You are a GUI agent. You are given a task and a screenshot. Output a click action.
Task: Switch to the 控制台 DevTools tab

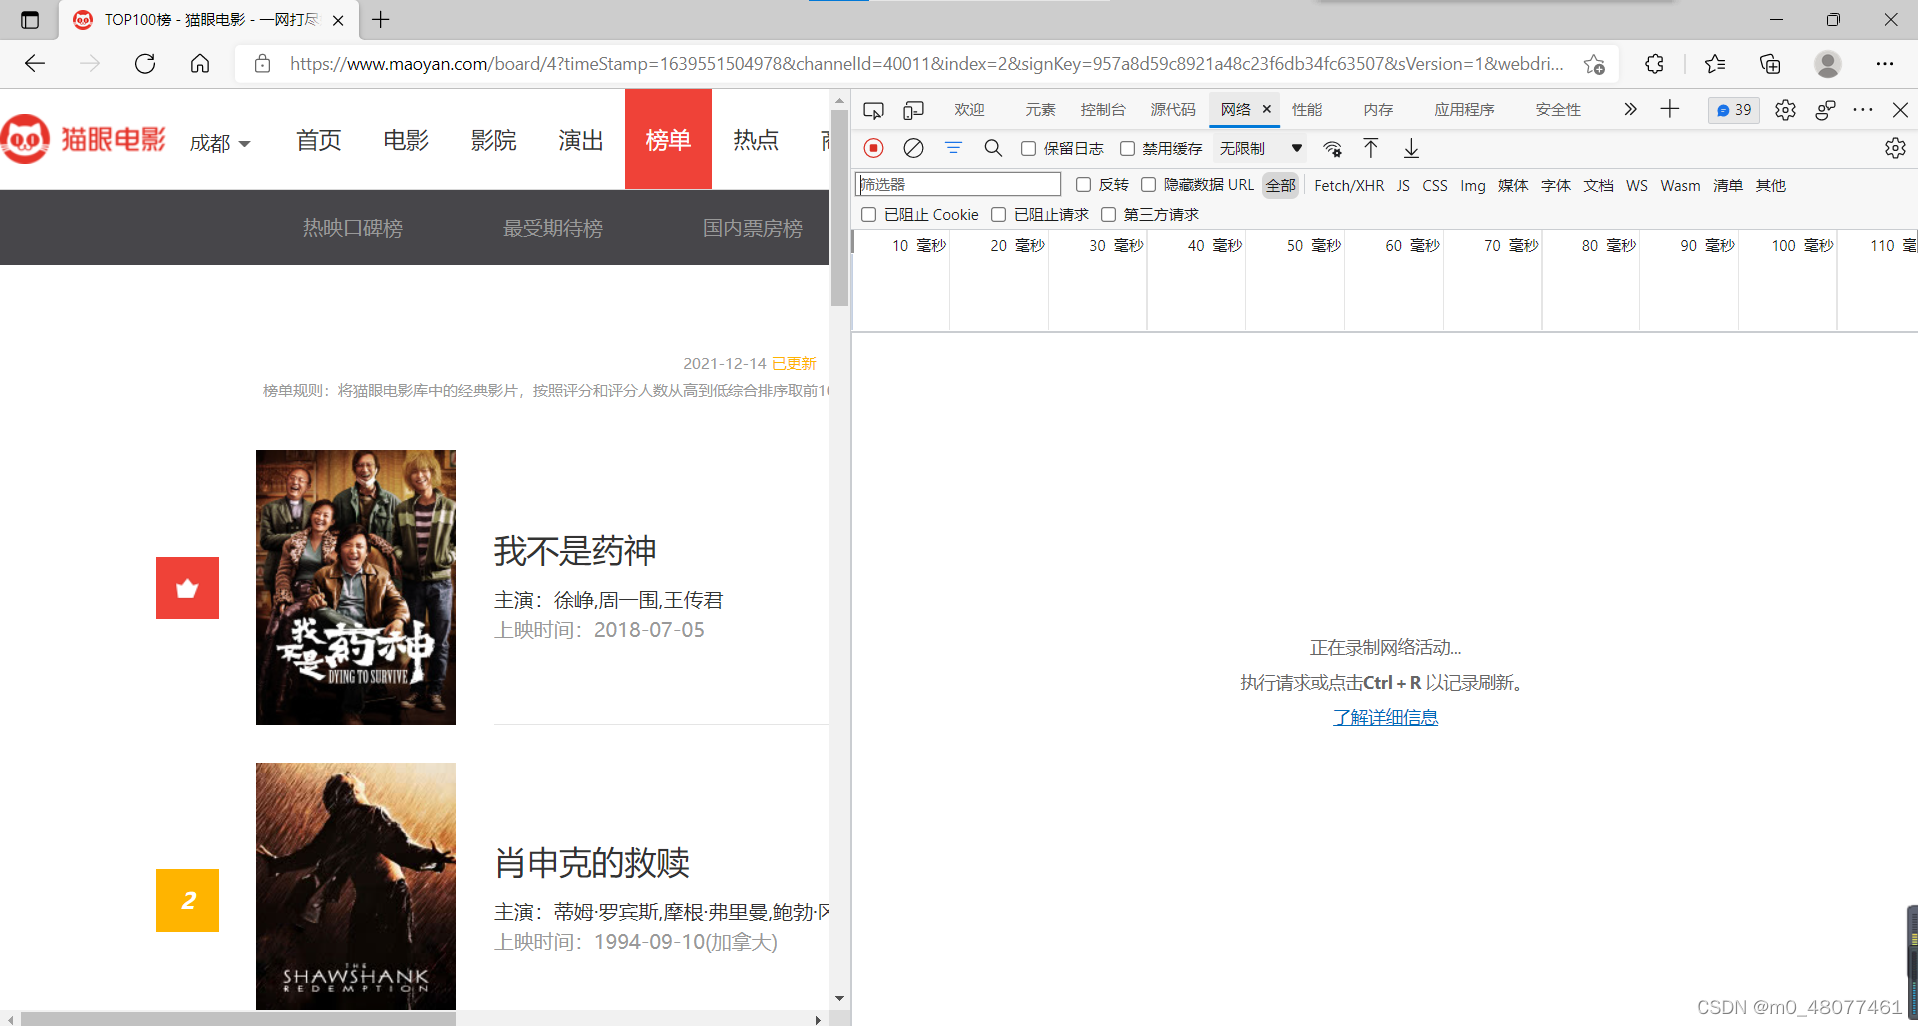click(x=1103, y=110)
